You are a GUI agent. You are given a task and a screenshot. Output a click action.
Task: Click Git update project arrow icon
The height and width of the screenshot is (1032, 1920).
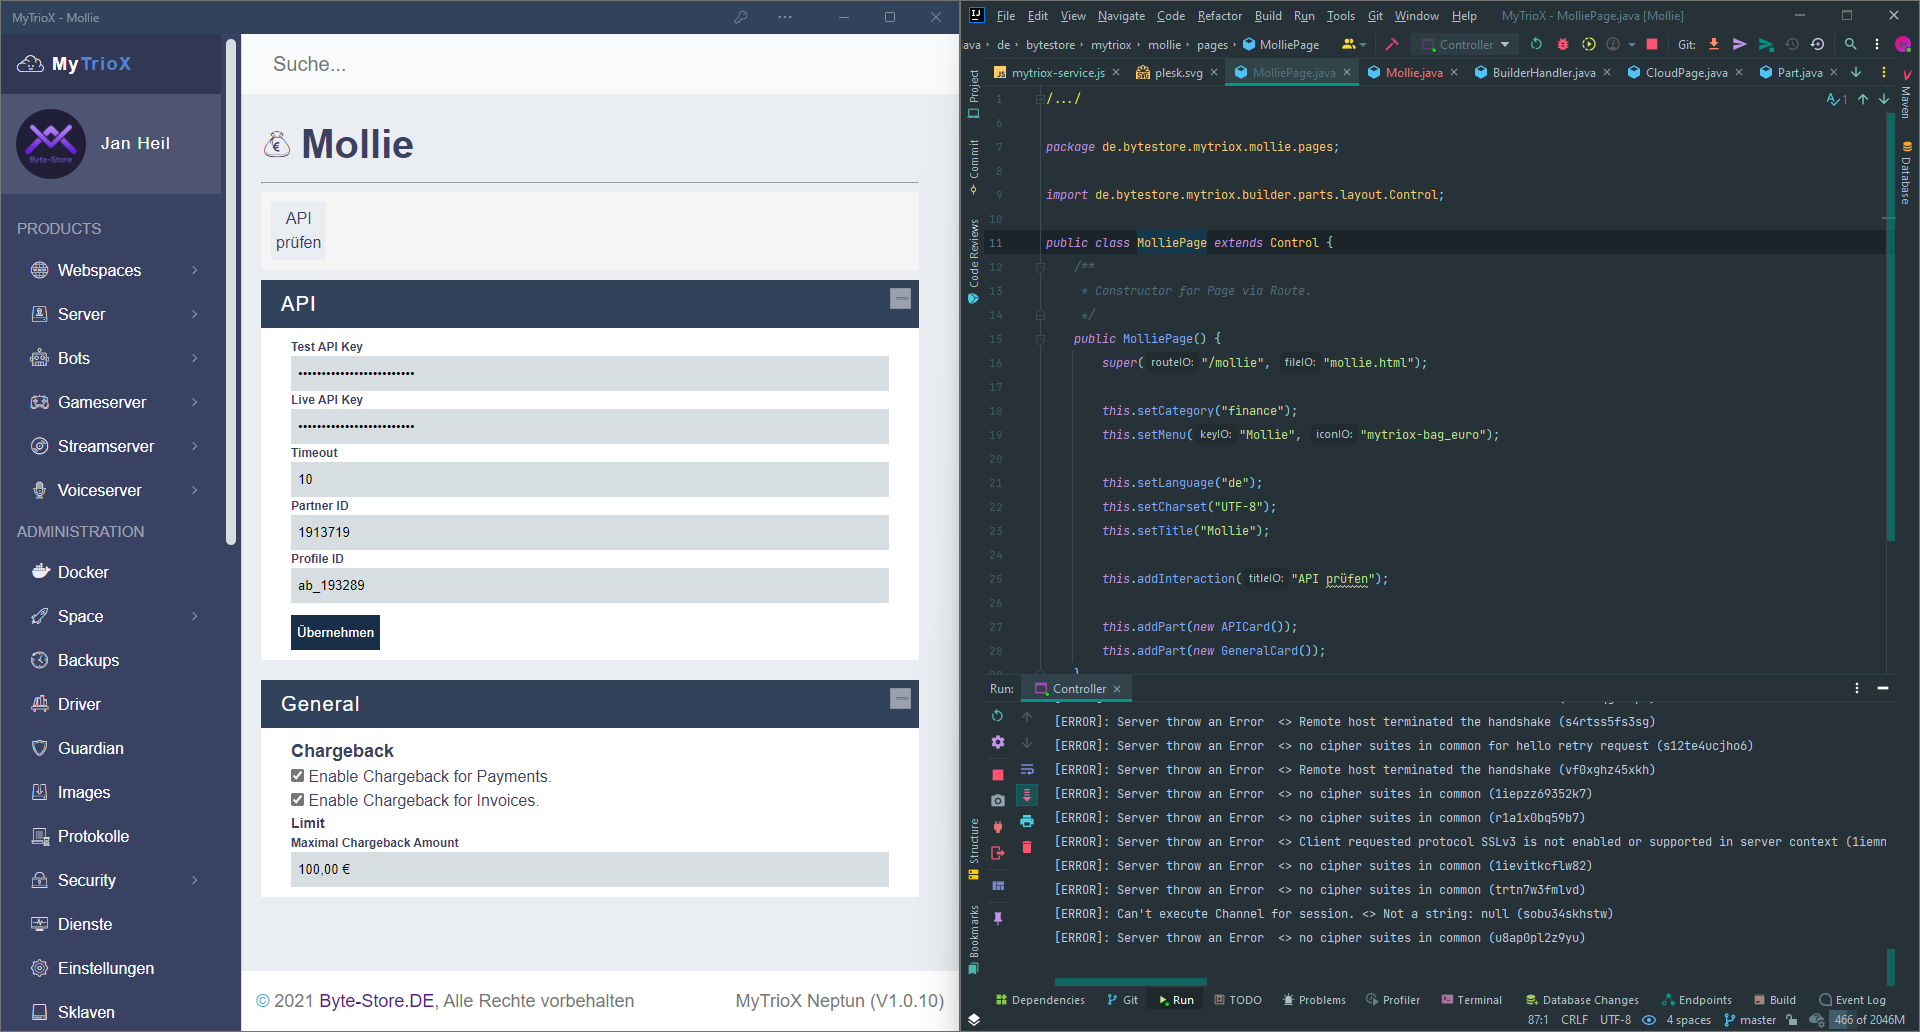[x=1714, y=44]
